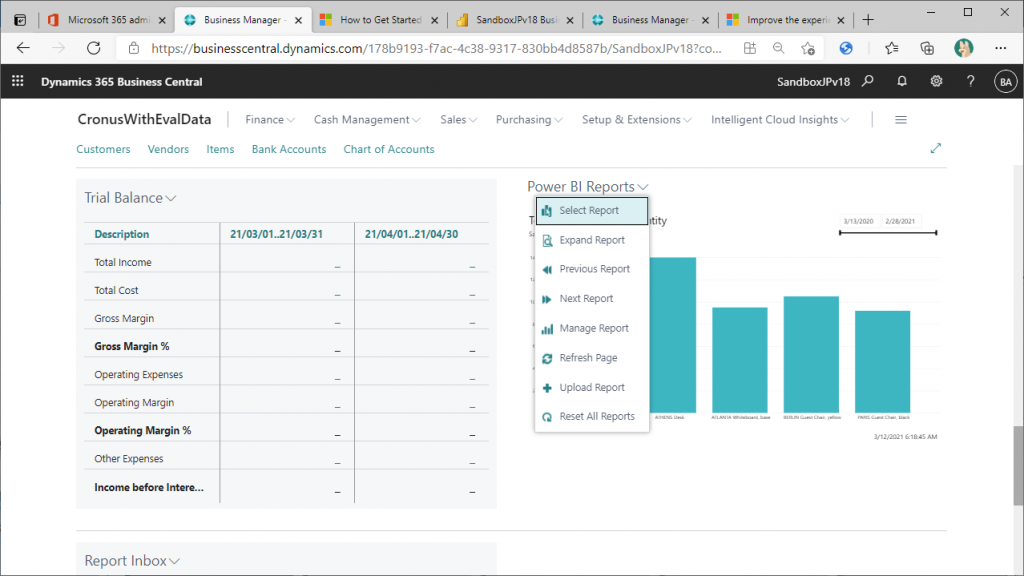1024x576 pixels.
Task: Open the help question mark
Action: pyautogui.click(x=970, y=81)
